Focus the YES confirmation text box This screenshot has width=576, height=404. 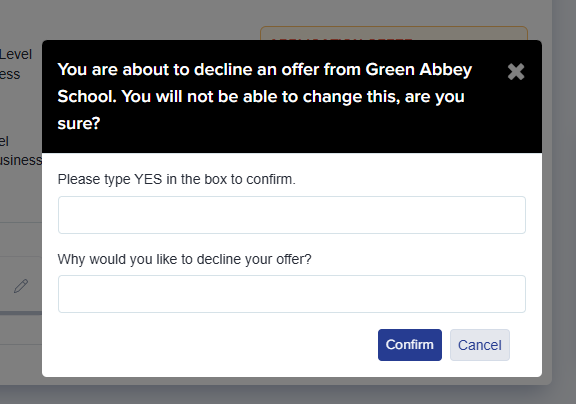[x=292, y=215]
